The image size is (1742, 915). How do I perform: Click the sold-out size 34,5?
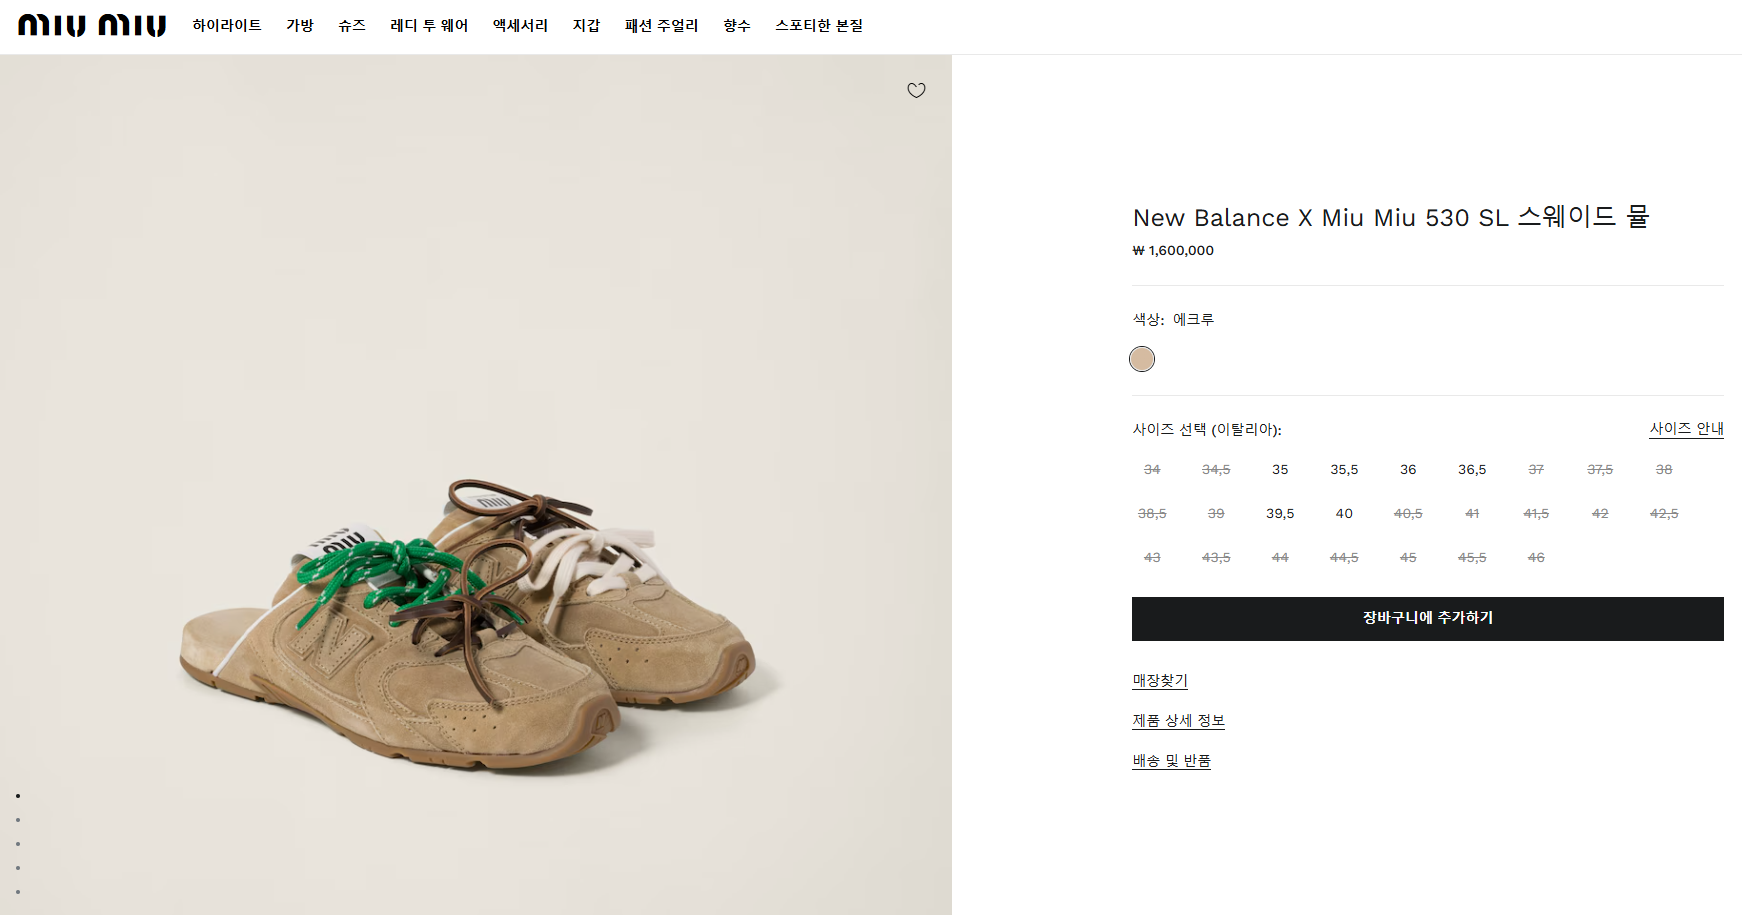[x=1216, y=469]
